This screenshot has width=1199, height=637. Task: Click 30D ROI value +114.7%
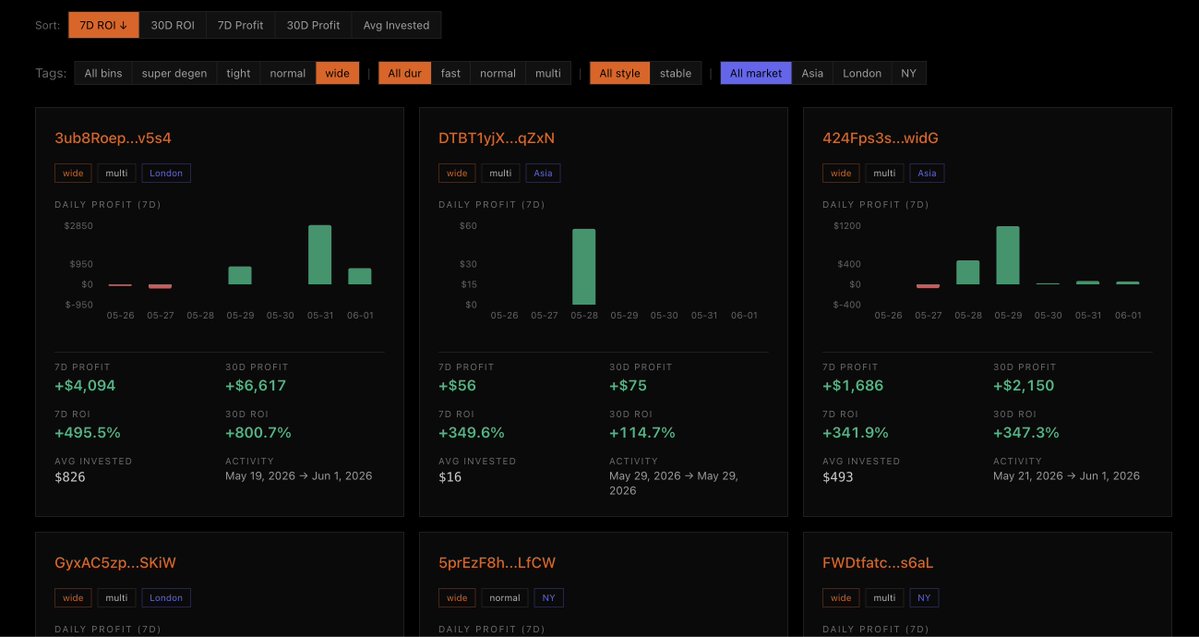(642, 433)
